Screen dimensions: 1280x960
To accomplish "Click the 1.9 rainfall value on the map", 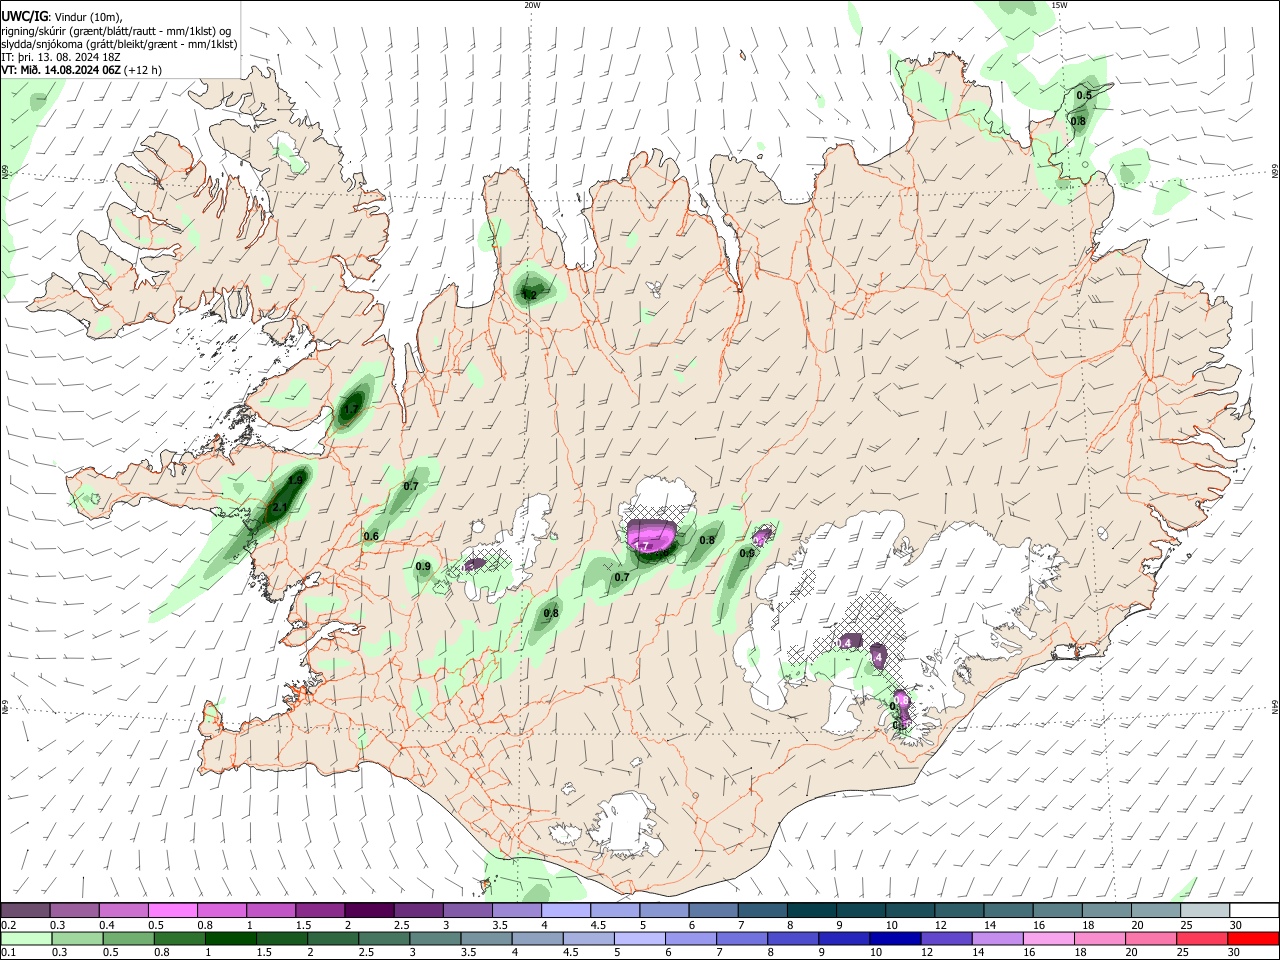I will (x=295, y=480).
